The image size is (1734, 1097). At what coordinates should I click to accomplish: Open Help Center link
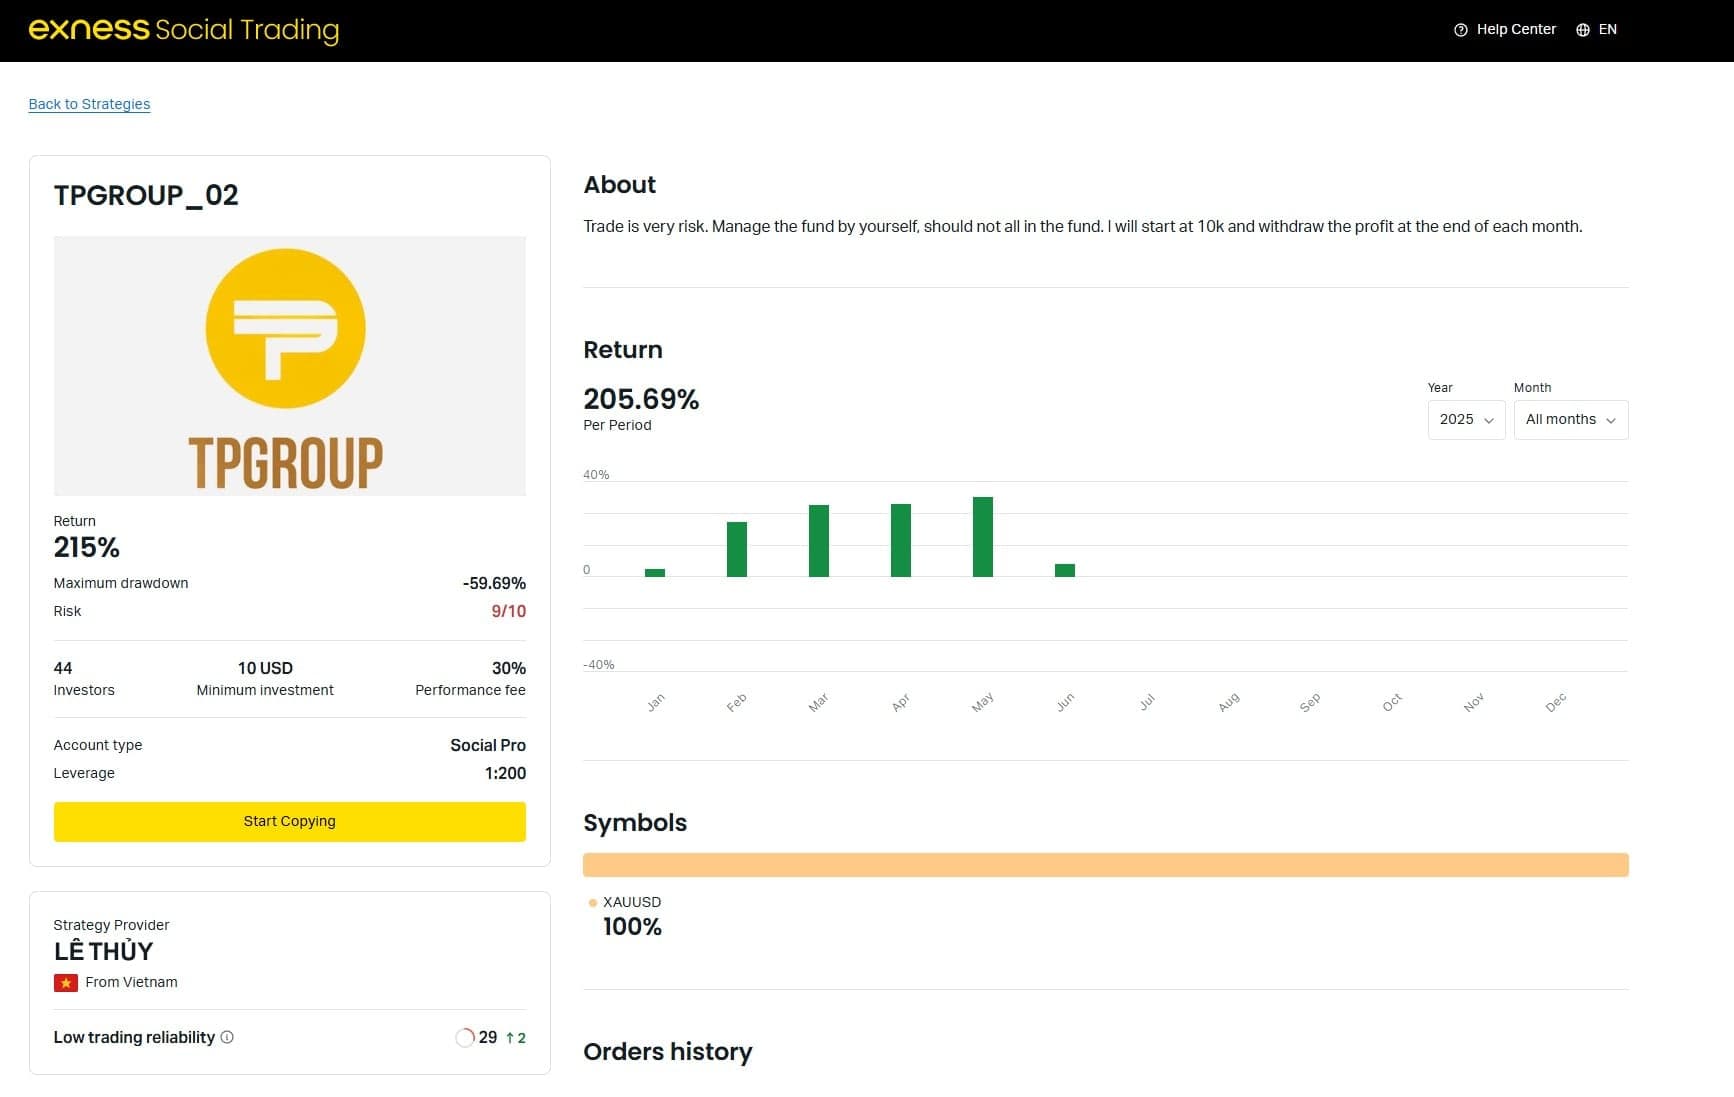pos(1505,30)
